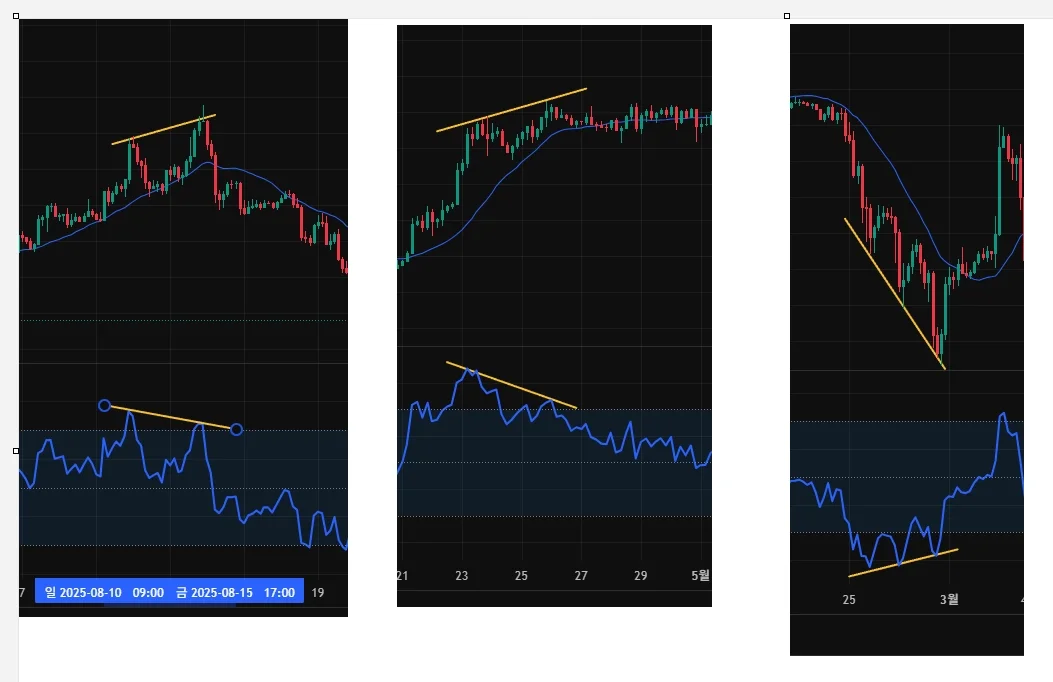The width and height of the screenshot is (1053, 682).
Task: Click the 5월 month label on middle chart
Action: coord(702,575)
